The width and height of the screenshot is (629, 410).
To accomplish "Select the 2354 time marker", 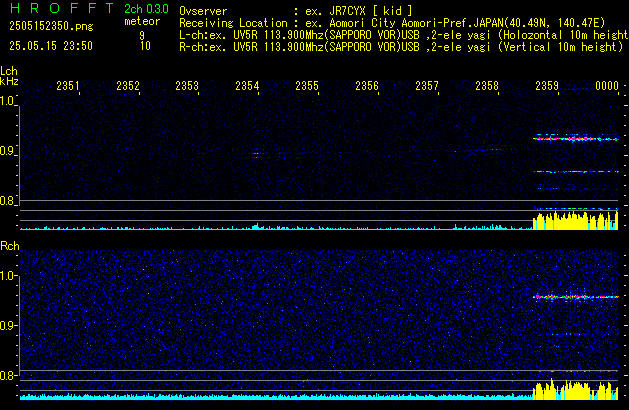I will click(x=247, y=85).
